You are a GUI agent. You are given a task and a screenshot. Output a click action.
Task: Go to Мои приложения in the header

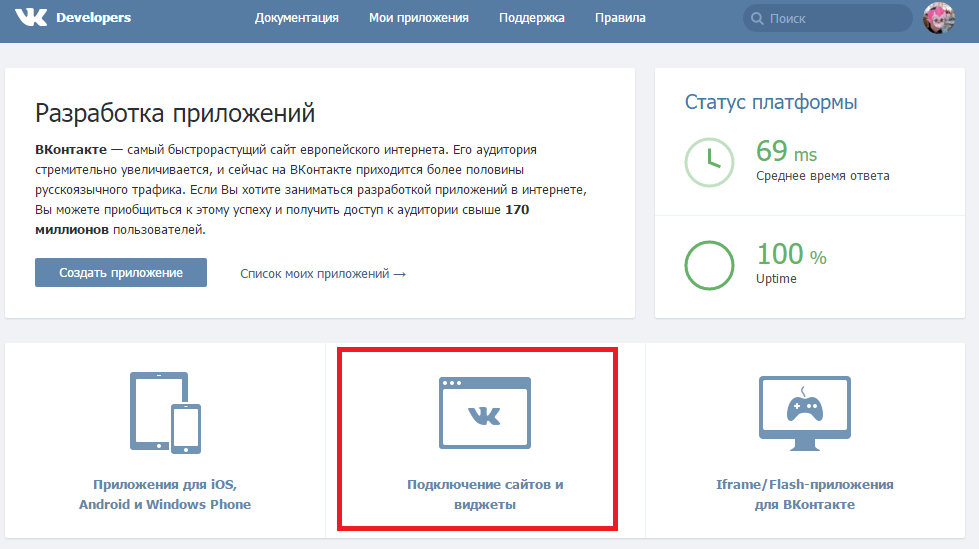click(419, 18)
